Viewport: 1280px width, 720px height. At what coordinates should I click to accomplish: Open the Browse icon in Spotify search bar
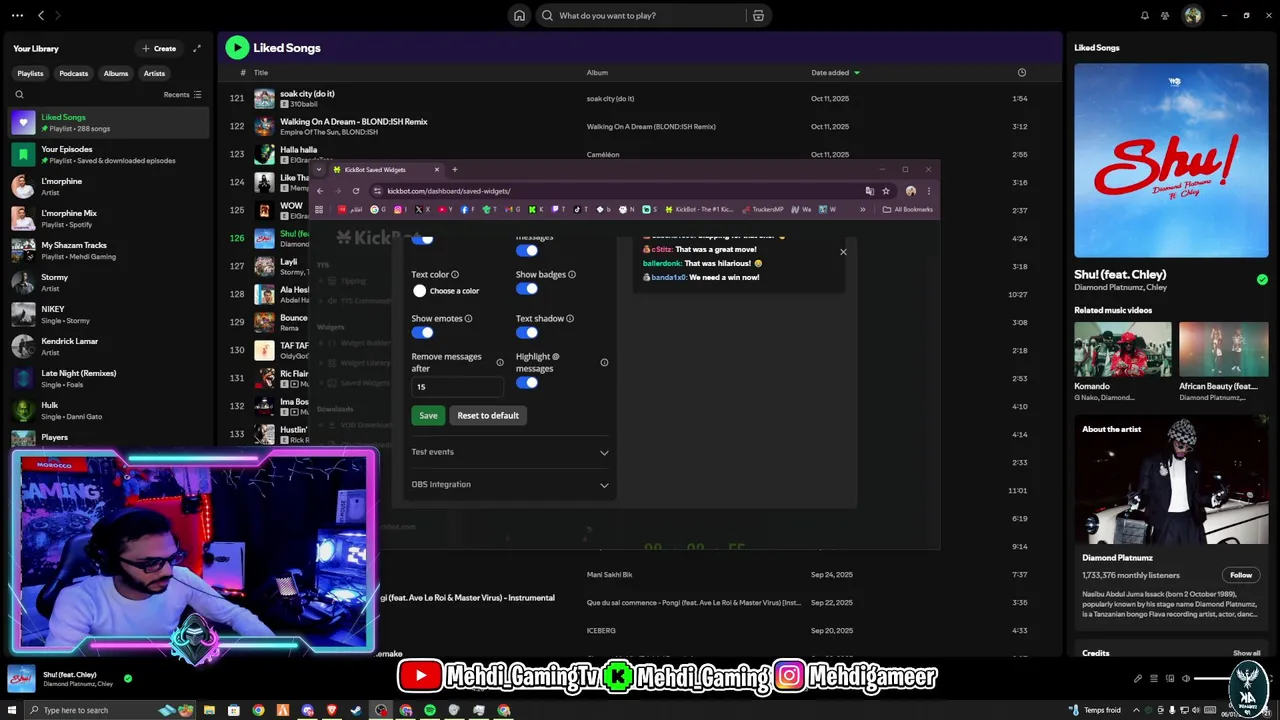click(x=758, y=15)
